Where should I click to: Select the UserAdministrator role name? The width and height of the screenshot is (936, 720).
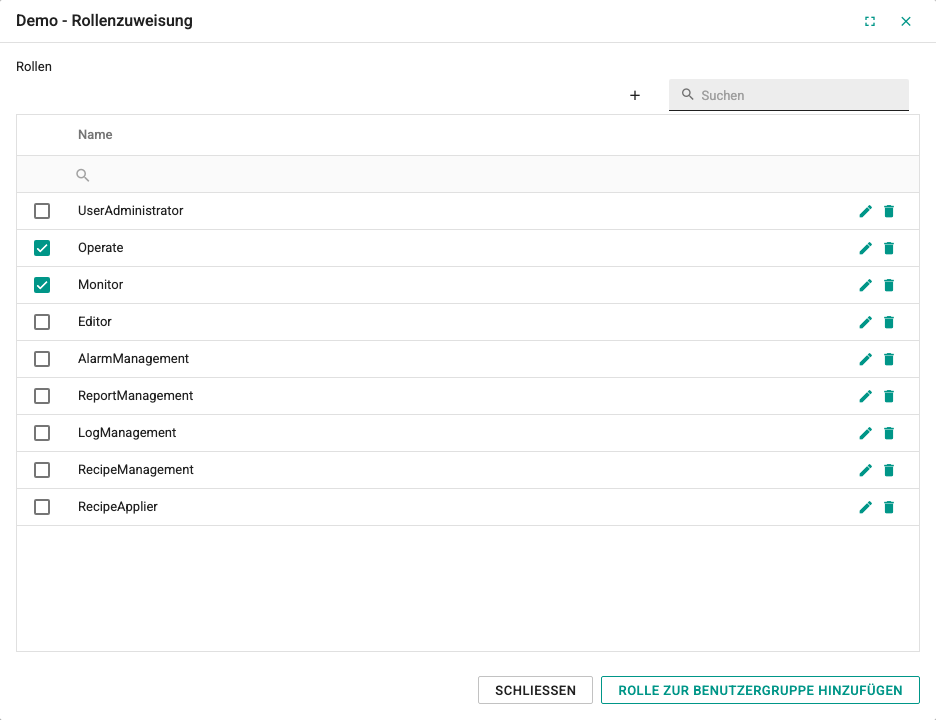(130, 211)
